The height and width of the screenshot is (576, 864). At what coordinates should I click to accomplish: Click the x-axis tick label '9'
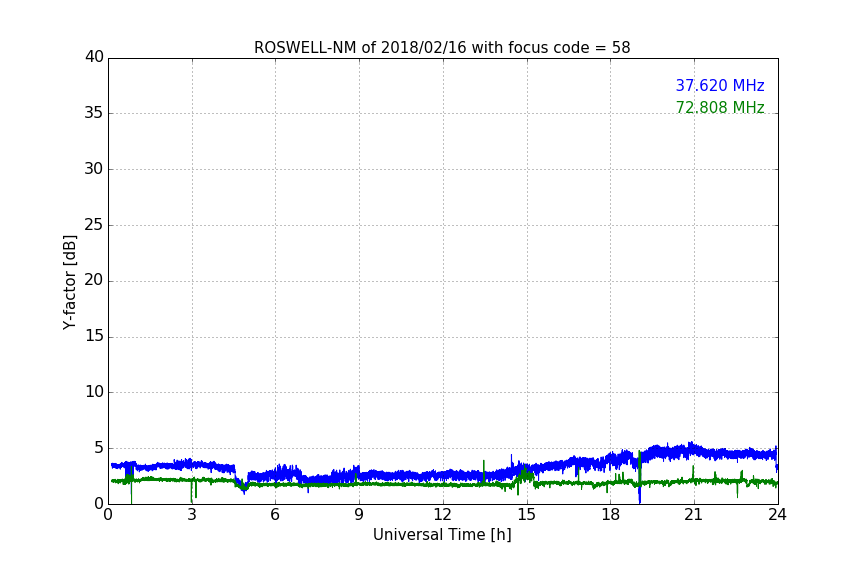tap(359, 515)
